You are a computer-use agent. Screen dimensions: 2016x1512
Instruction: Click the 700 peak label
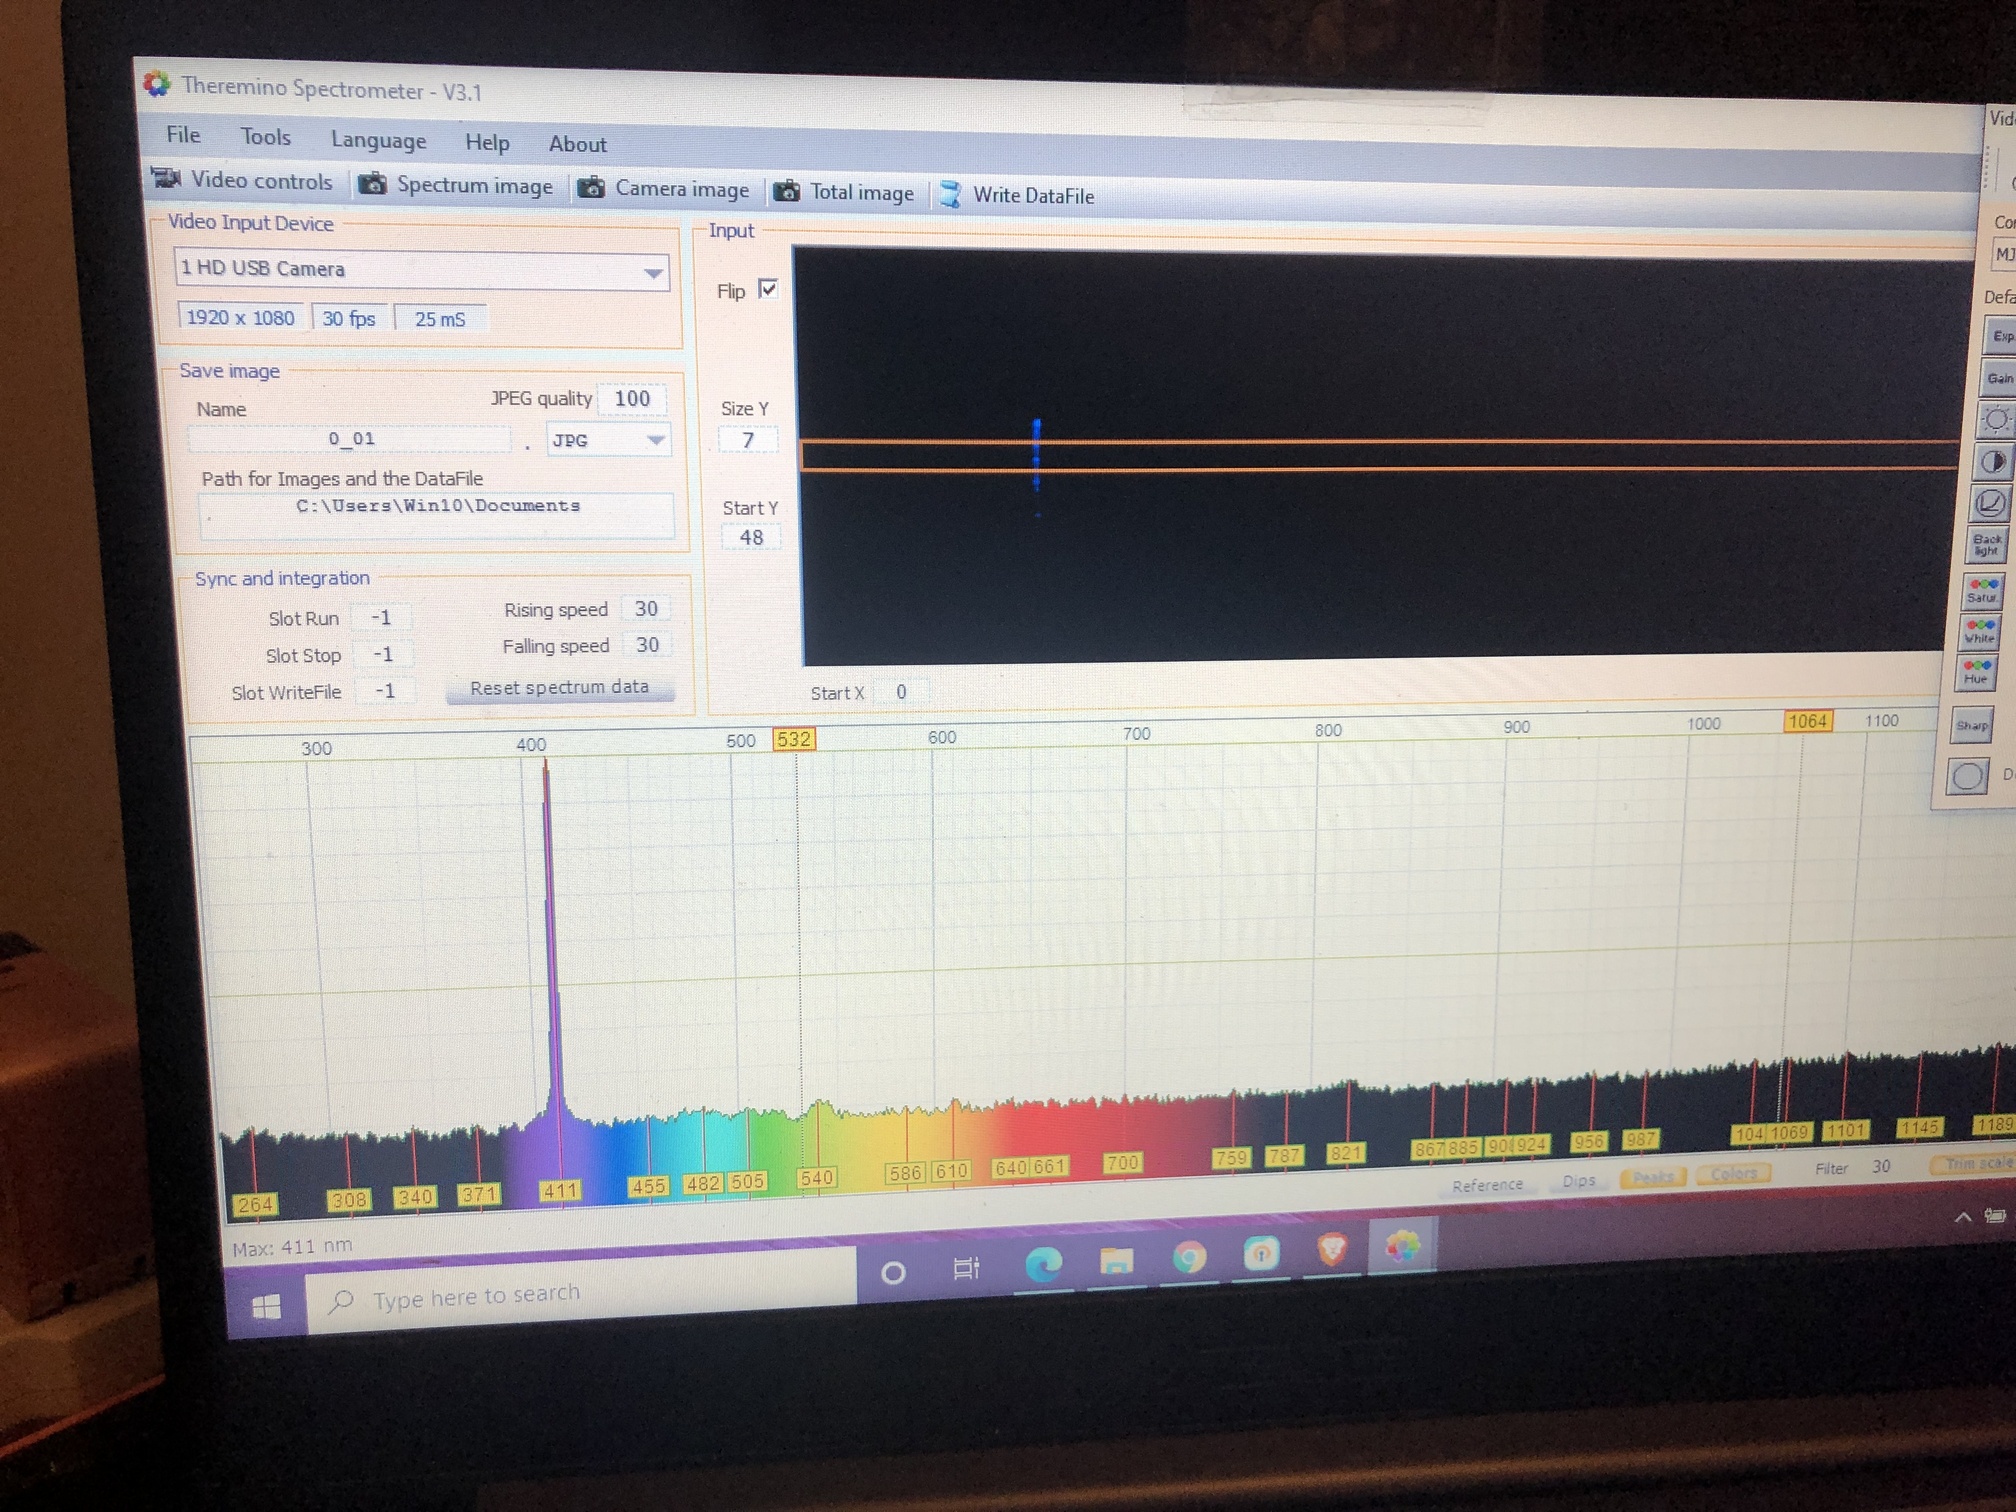[1122, 1162]
